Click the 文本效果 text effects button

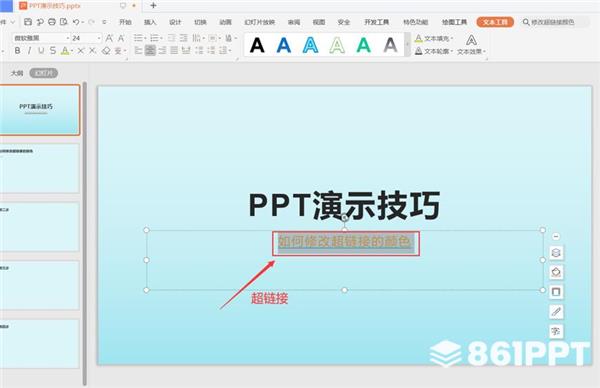(471, 45)
